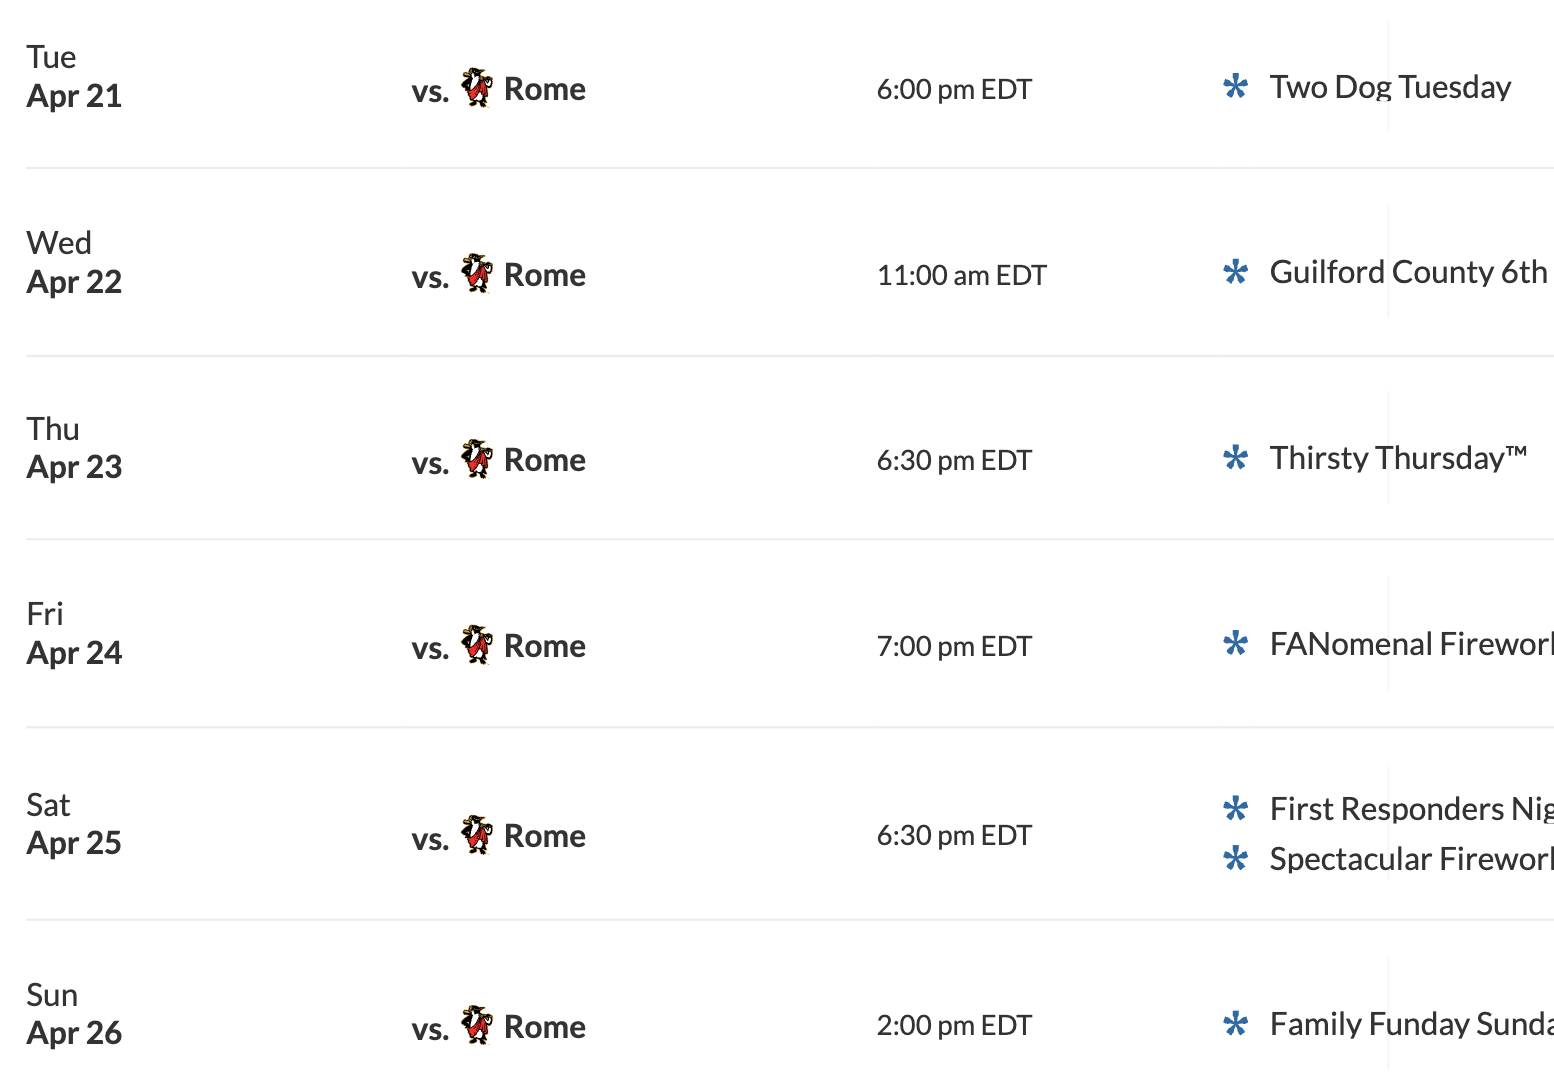Click the 11:00 am EDT game time
The height and width of the screenshot is (1092, 1554).
[x=961, y=275]
